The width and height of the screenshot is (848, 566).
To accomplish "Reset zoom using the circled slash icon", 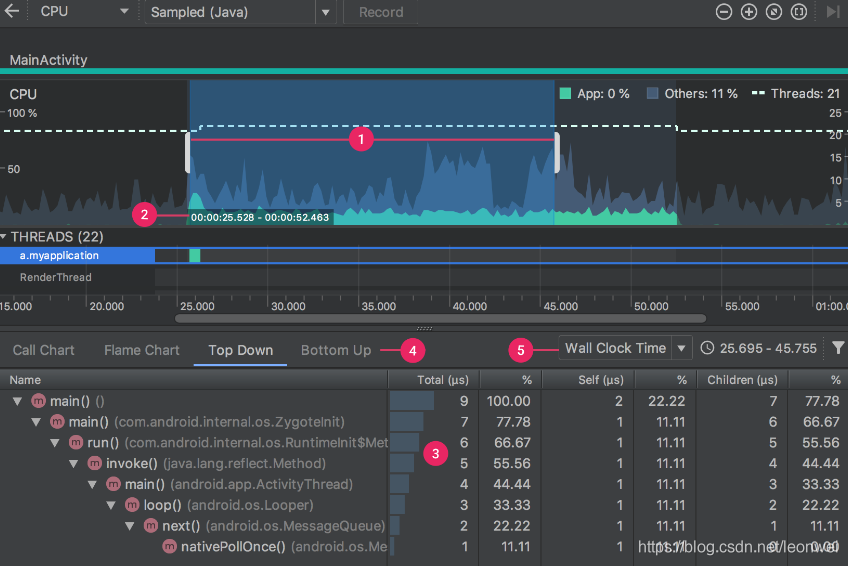I will [x=774, y=12].
